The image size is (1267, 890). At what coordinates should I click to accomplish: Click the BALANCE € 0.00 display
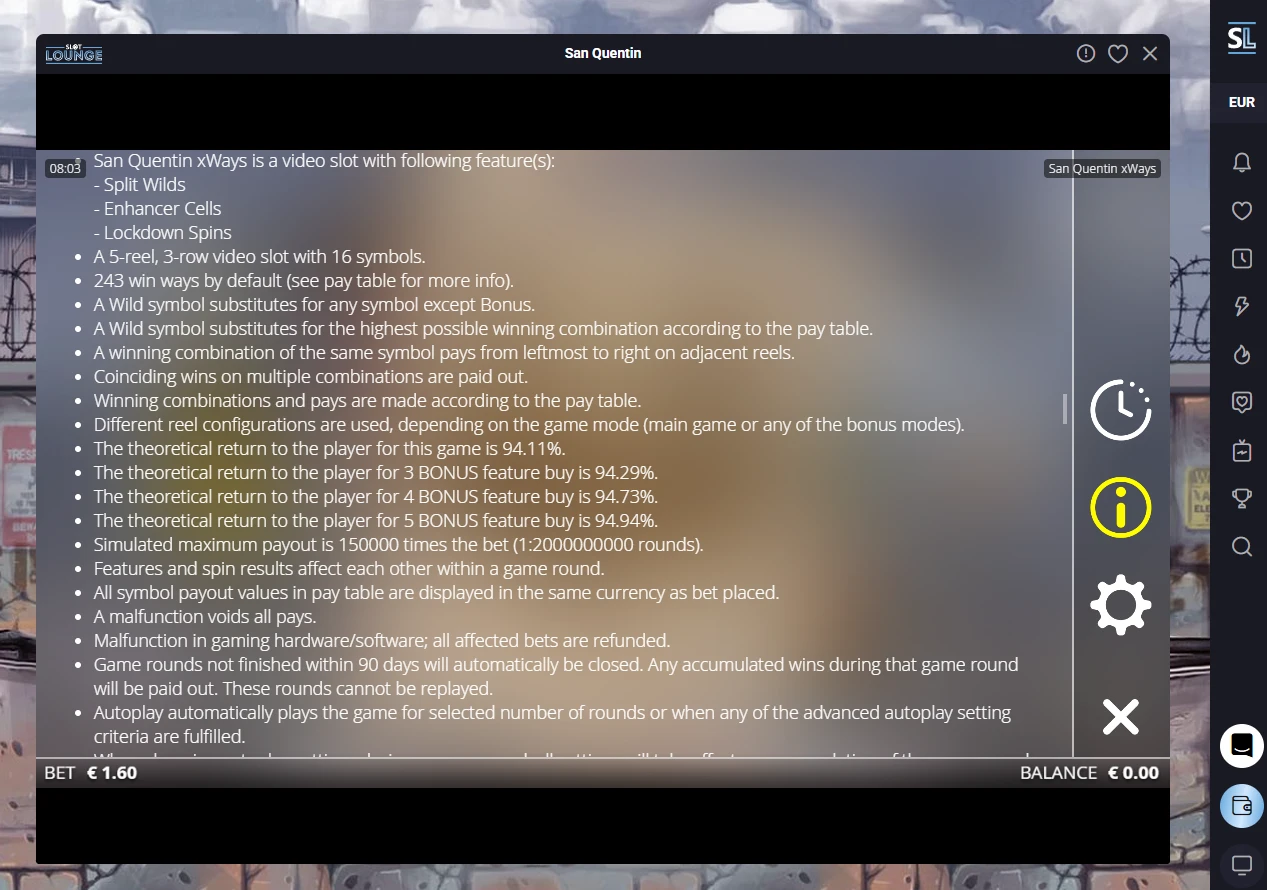(1089, 773)
